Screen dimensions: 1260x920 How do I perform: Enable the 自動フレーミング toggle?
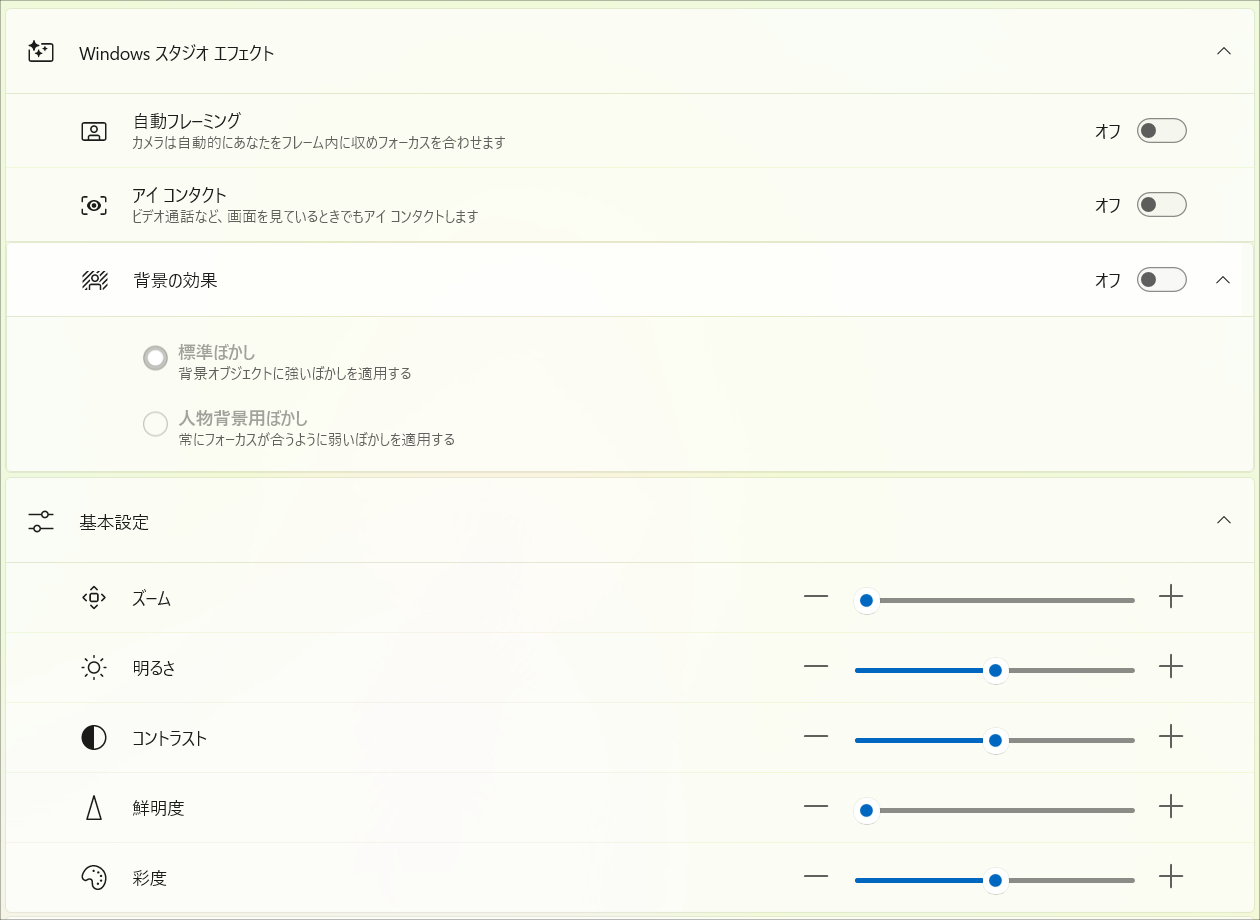1161,131
